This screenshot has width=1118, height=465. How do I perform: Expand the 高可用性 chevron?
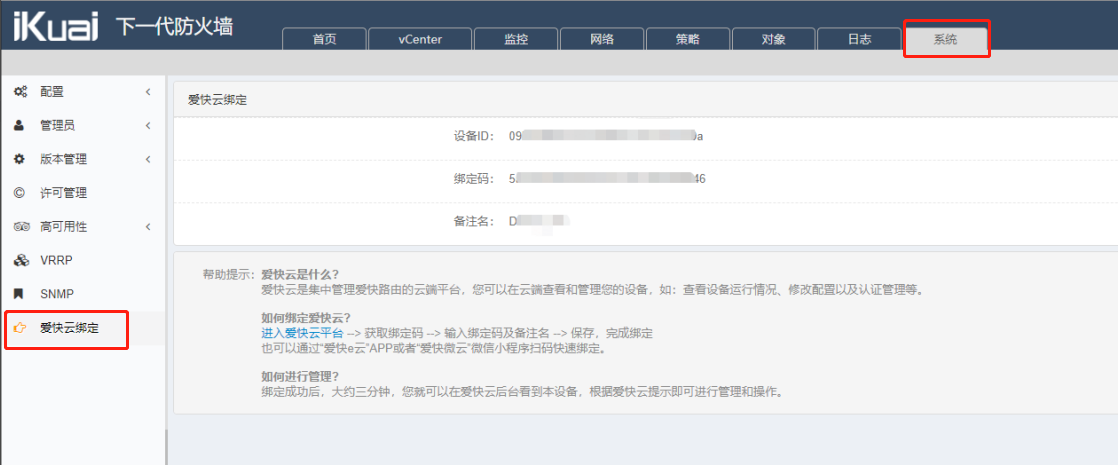148,227
